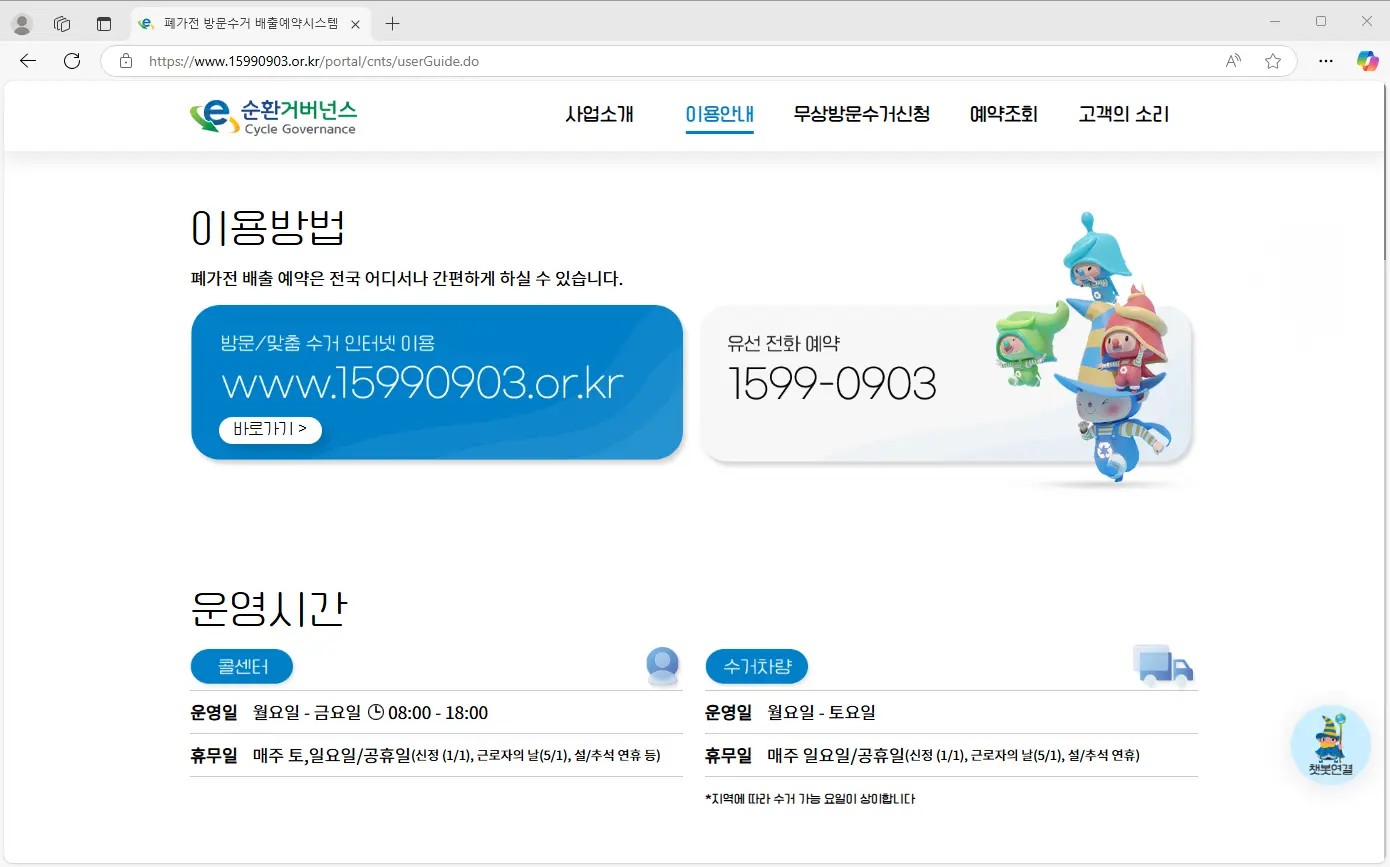This screenshot has width=1390, height=867.
Task: Open the vertical tabs icon
Action: (x=104, y=23)
